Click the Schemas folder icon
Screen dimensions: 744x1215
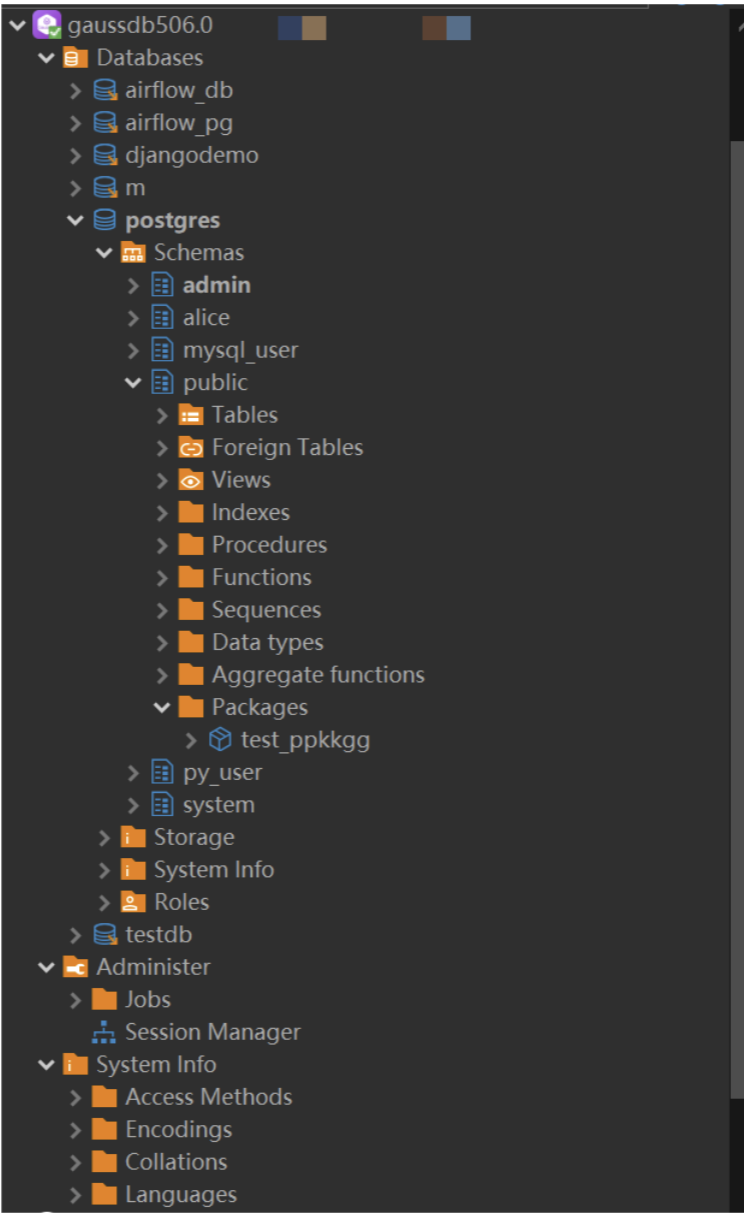133,252
